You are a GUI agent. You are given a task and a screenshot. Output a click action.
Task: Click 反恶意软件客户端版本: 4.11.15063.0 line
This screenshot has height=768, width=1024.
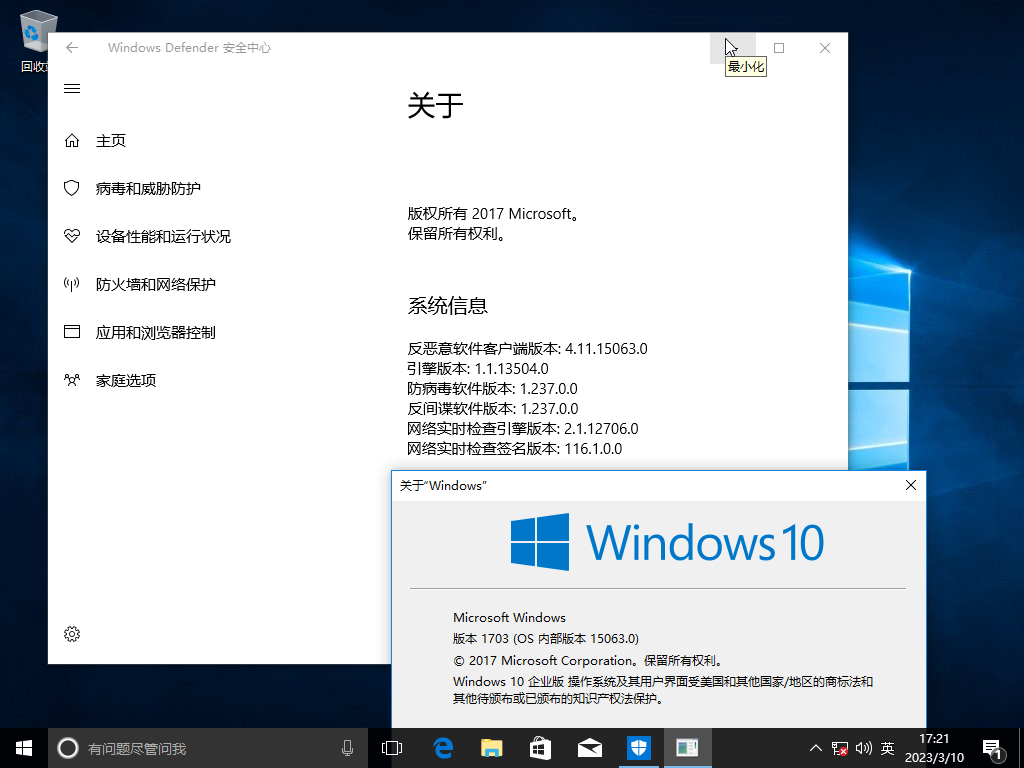tap(527, 348)
